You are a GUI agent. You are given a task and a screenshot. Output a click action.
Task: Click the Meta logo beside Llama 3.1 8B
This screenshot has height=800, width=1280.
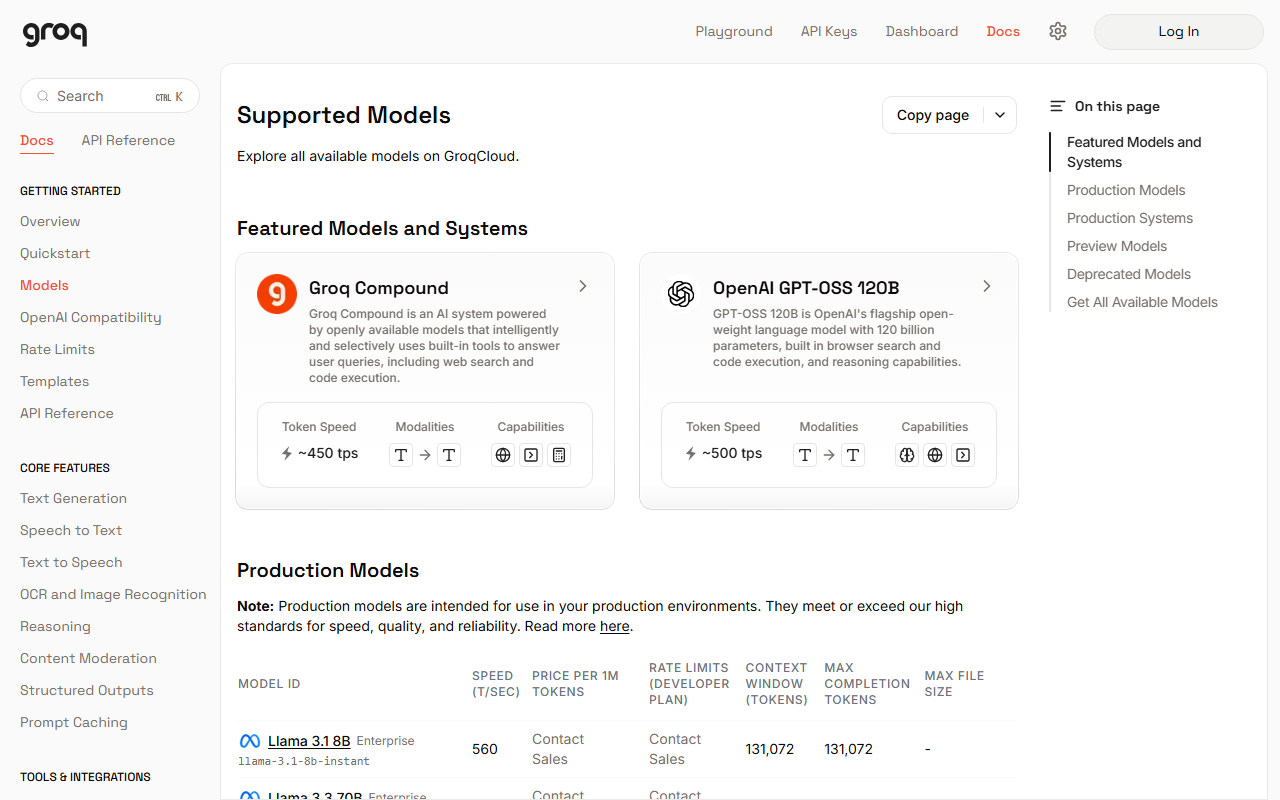pyautogui.click(x=250, y=741)
